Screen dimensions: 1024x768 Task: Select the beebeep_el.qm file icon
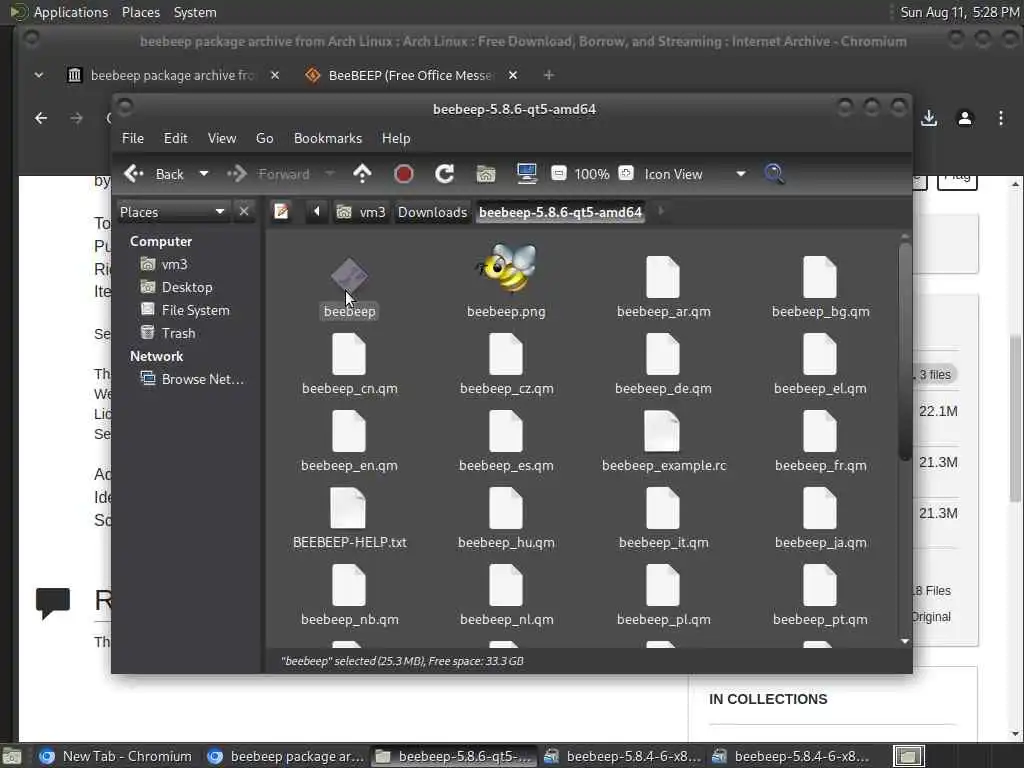tap(820, 354)
